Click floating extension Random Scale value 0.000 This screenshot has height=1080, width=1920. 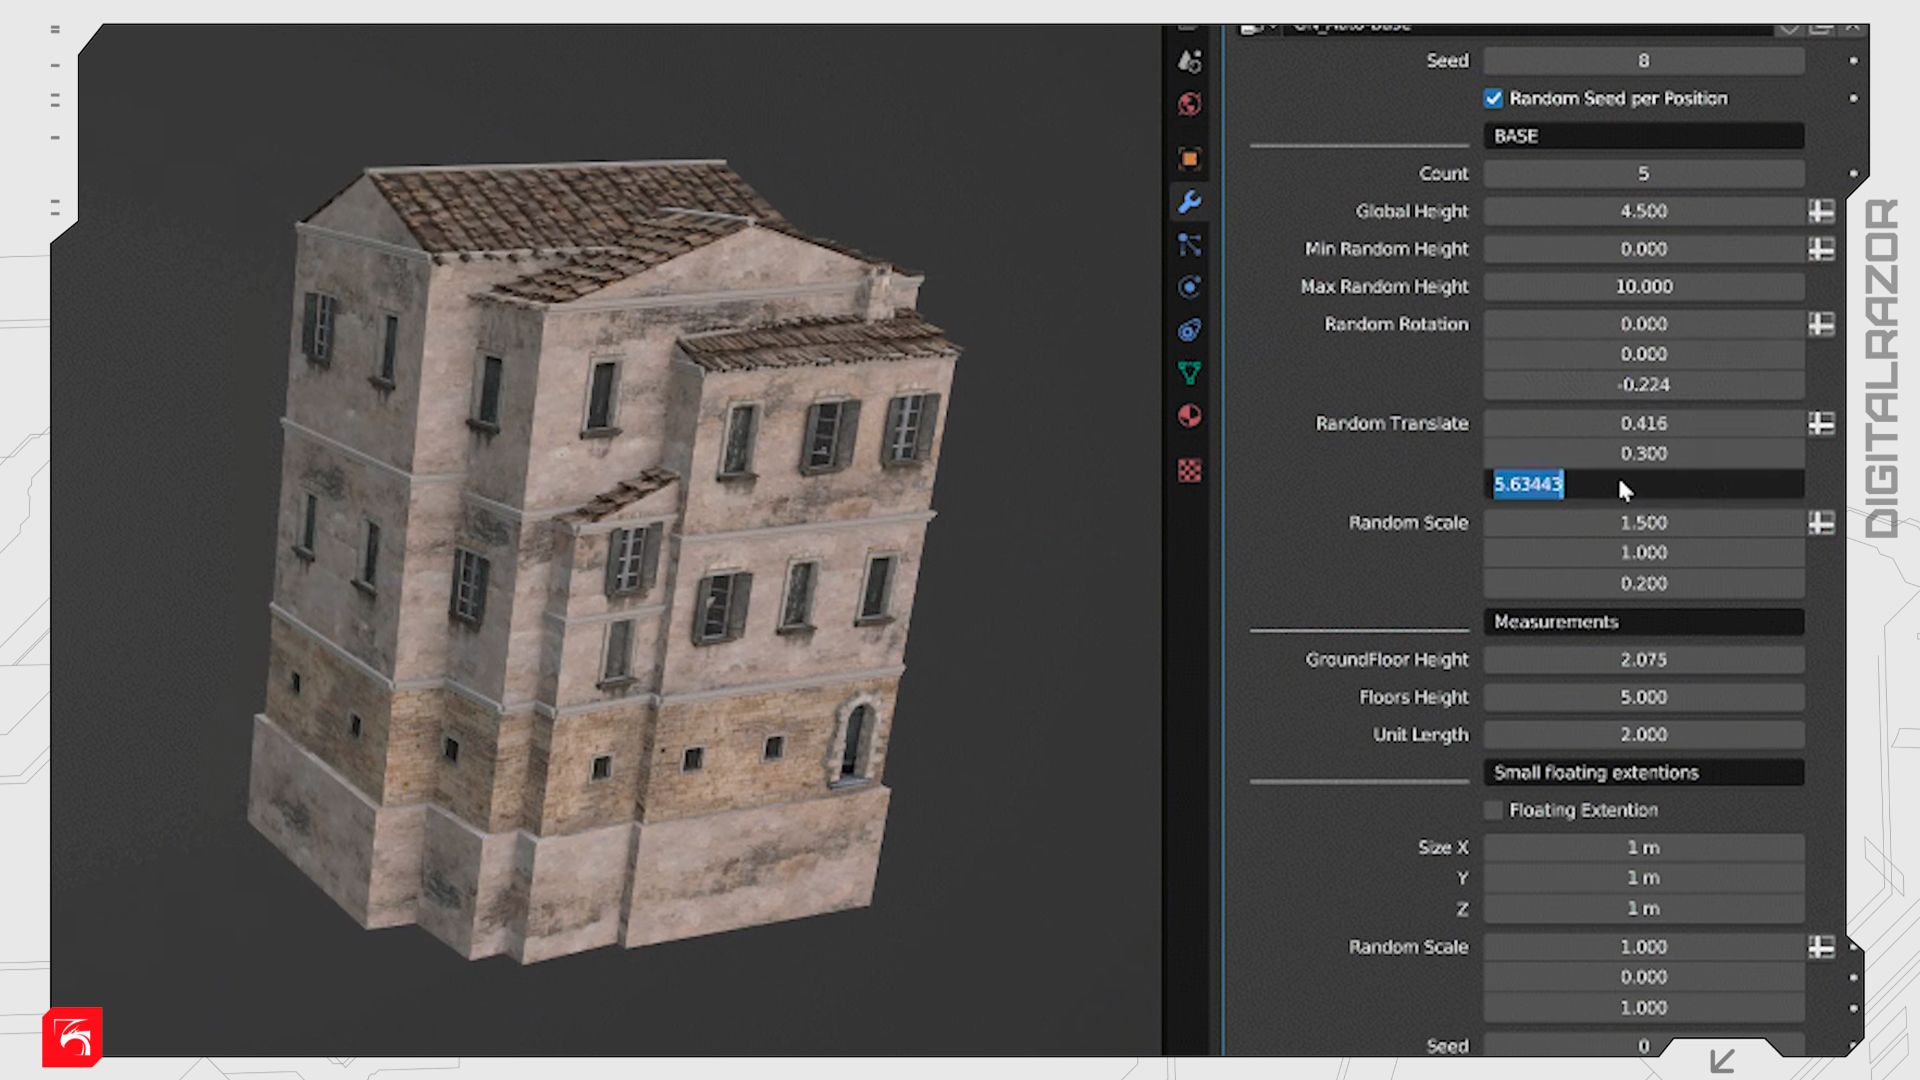tap(1643, 977)
